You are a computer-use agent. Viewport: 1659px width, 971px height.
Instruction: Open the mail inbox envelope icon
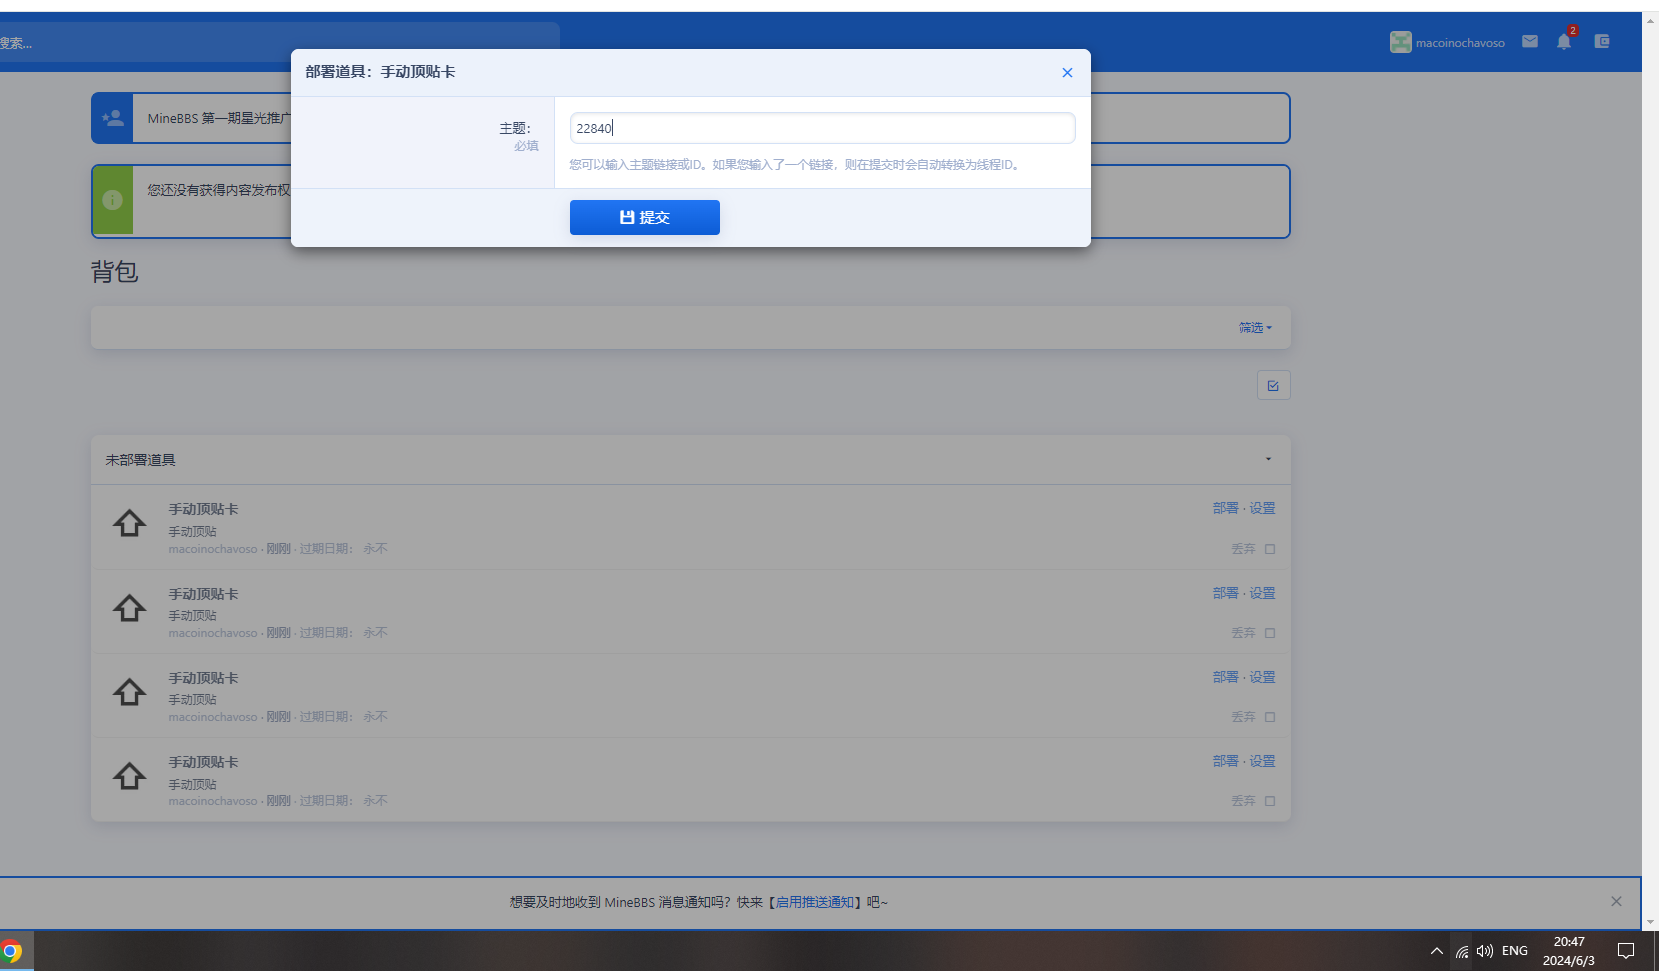[x=1529, y=42]
